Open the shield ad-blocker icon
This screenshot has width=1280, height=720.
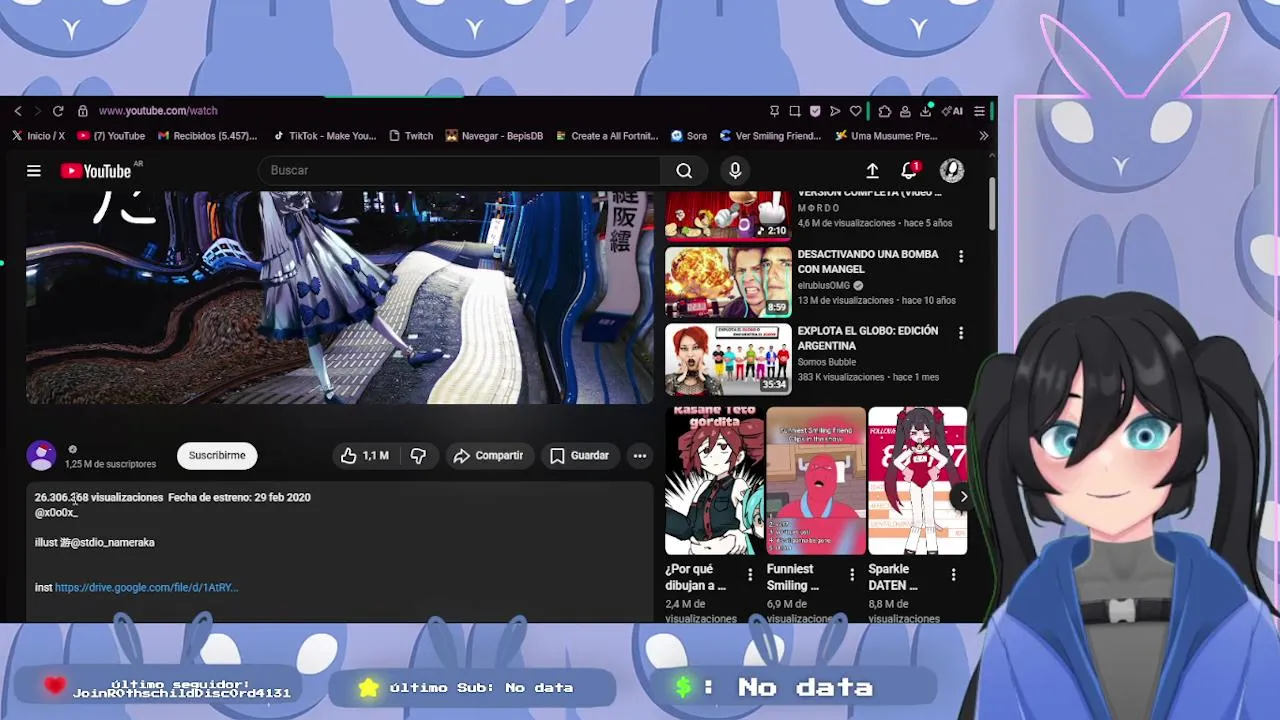point(815,111)
